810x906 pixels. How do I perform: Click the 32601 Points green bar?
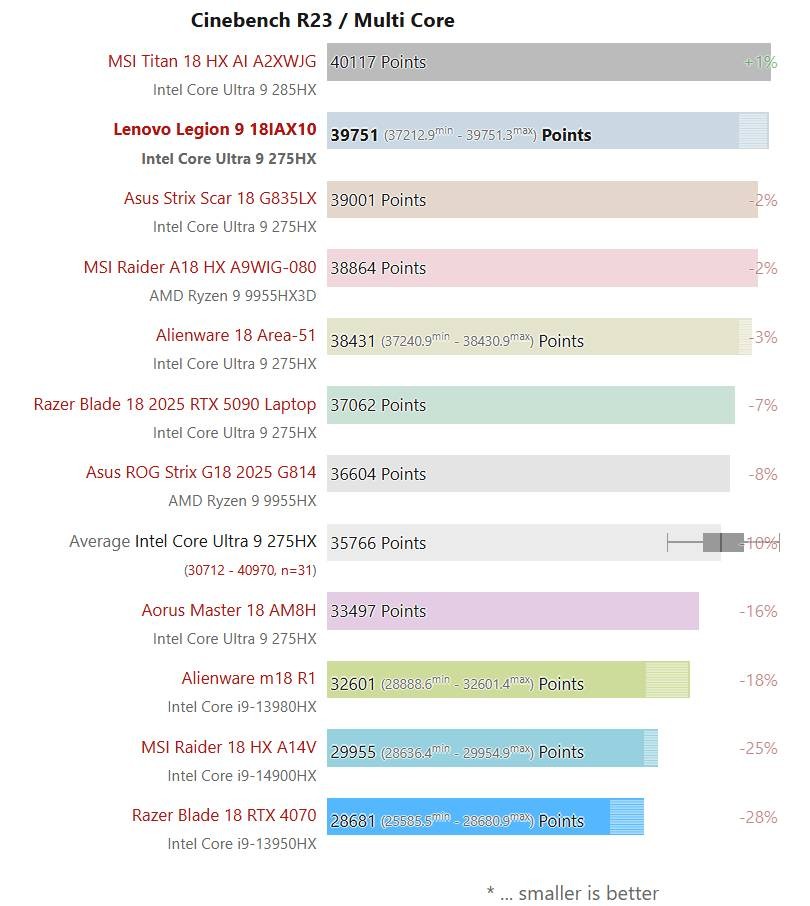508,680
